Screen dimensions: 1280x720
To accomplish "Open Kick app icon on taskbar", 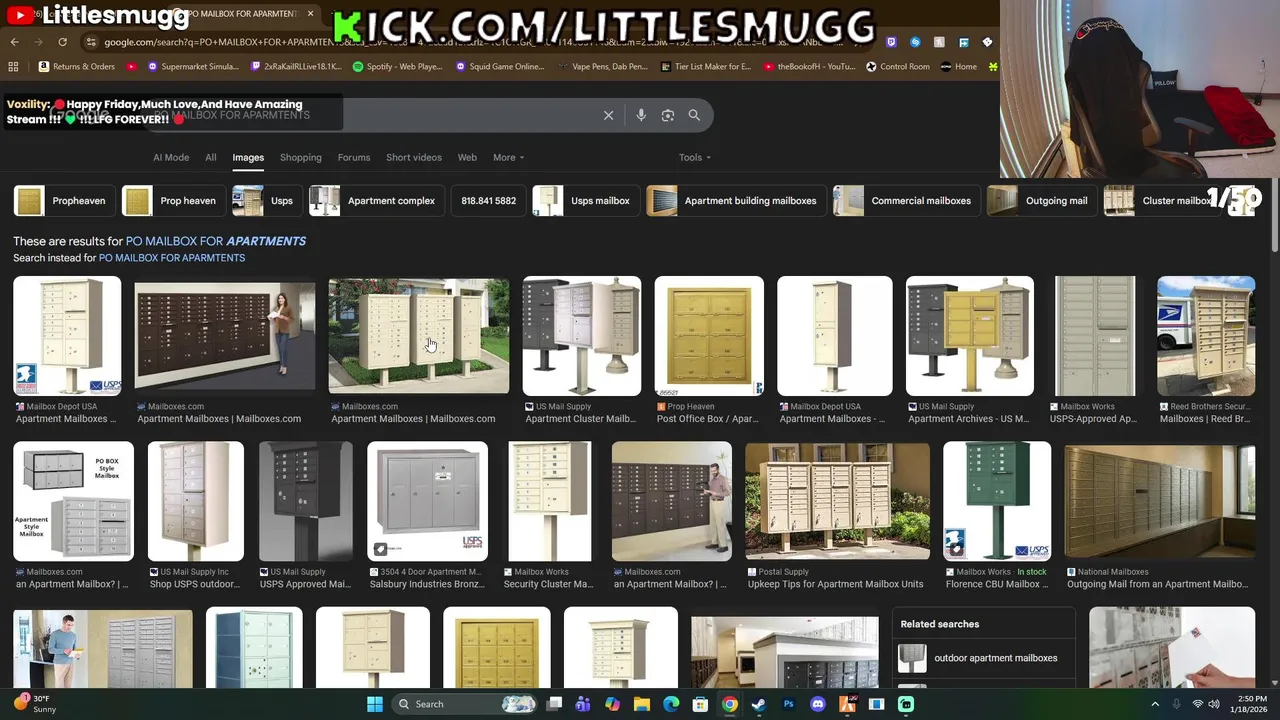I will [x=906, y=704].
